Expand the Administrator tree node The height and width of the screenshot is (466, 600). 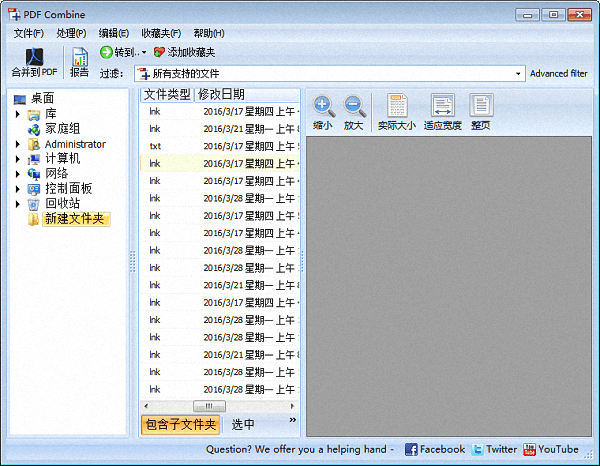(18, 144)
